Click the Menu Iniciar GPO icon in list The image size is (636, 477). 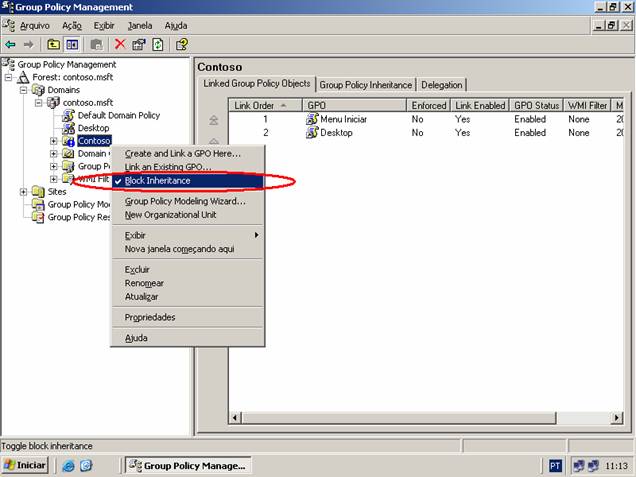(x=312, y=119)
